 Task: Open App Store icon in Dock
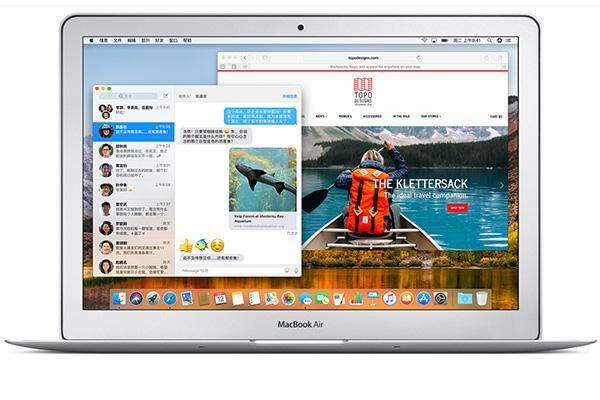point(423,298)
